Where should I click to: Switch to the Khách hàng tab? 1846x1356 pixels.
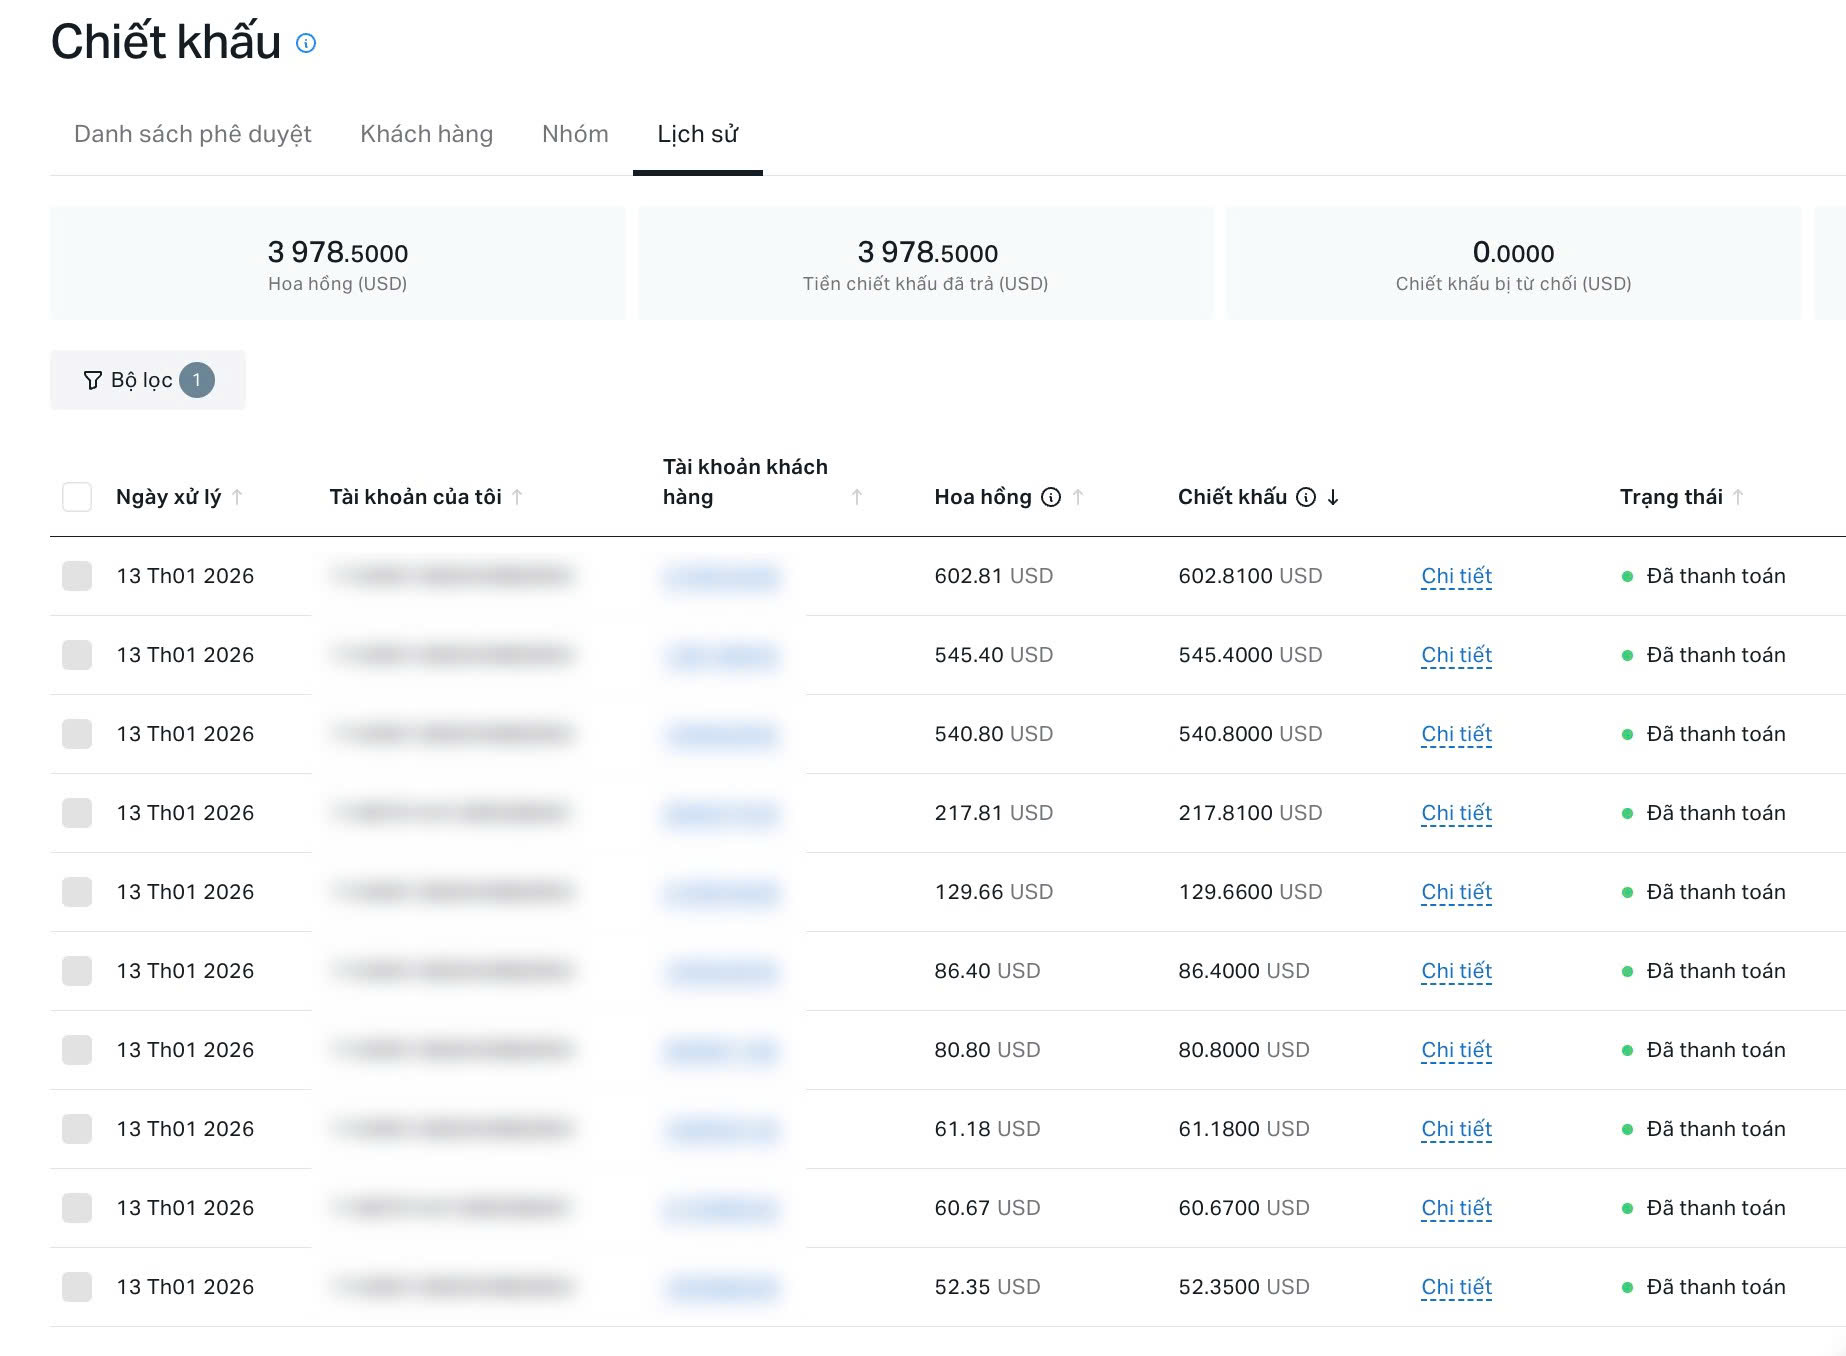point(427,133)
